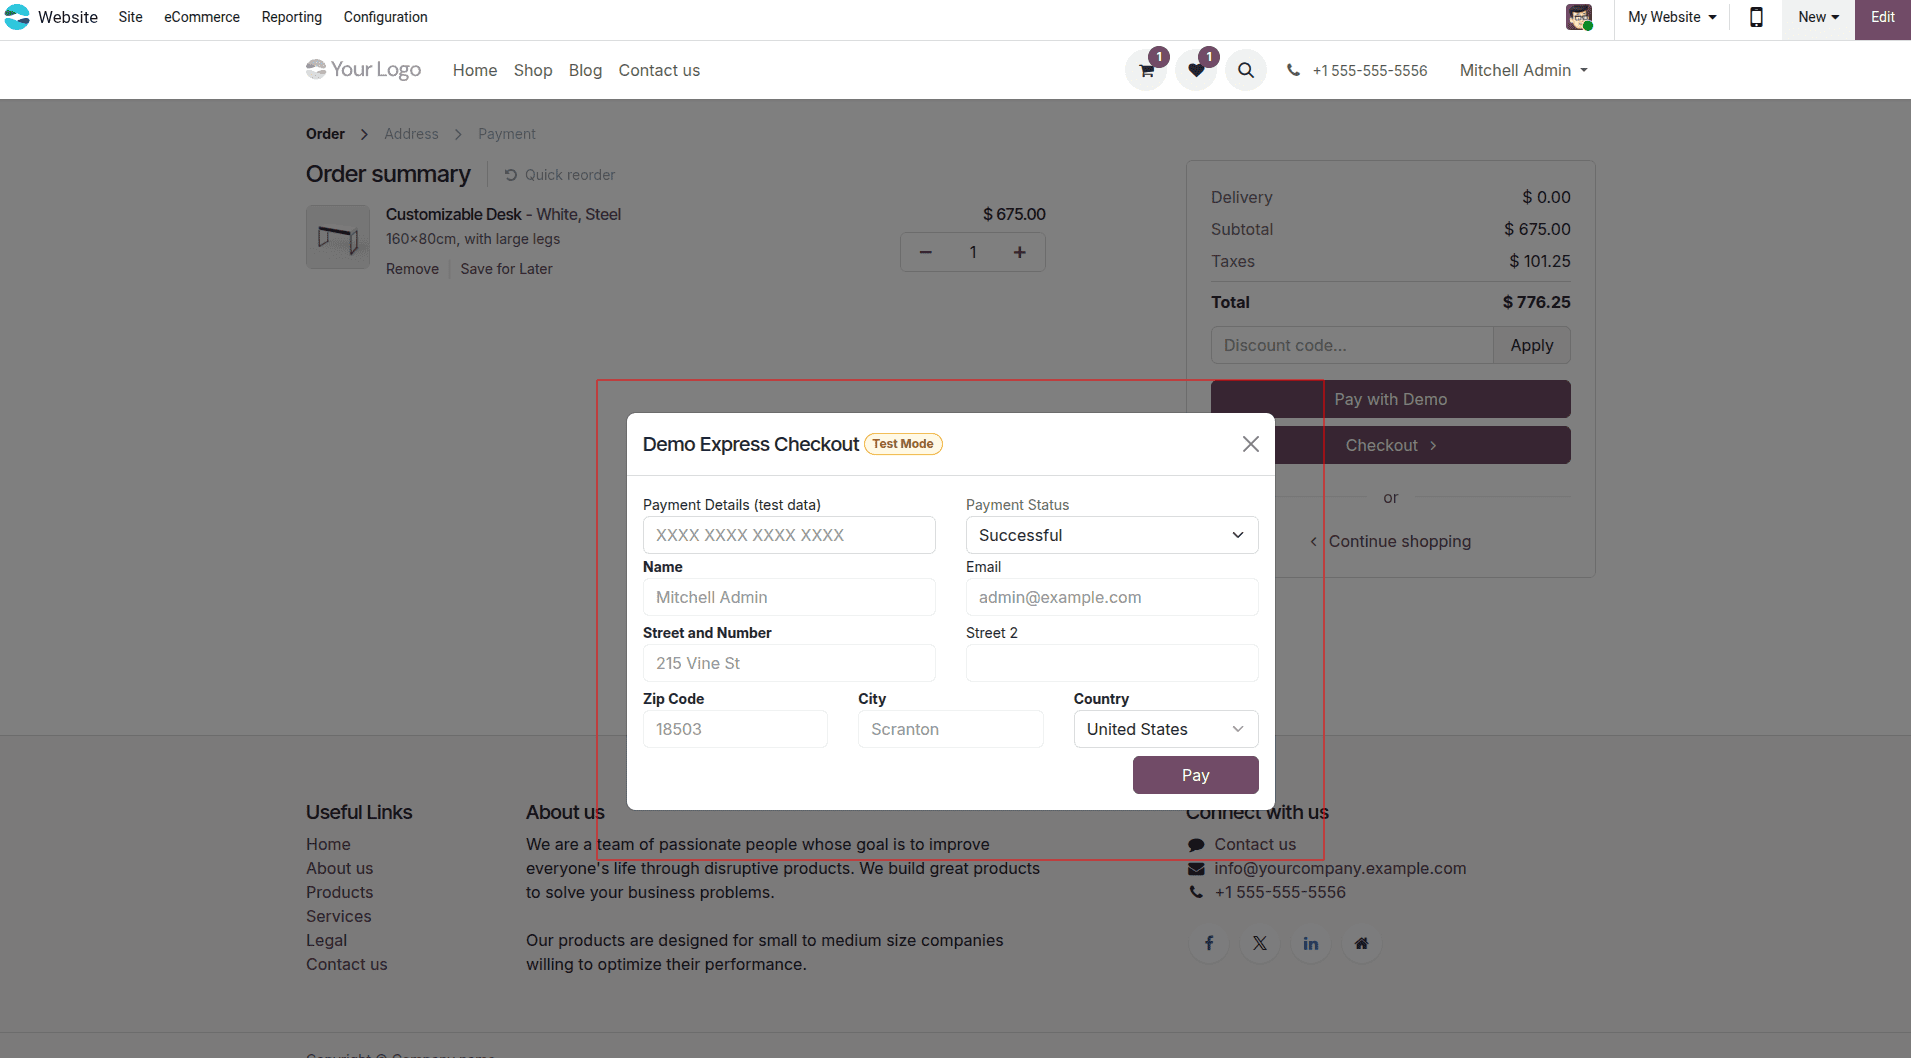
Task: View the wishlist
Action: [1196, 70]
